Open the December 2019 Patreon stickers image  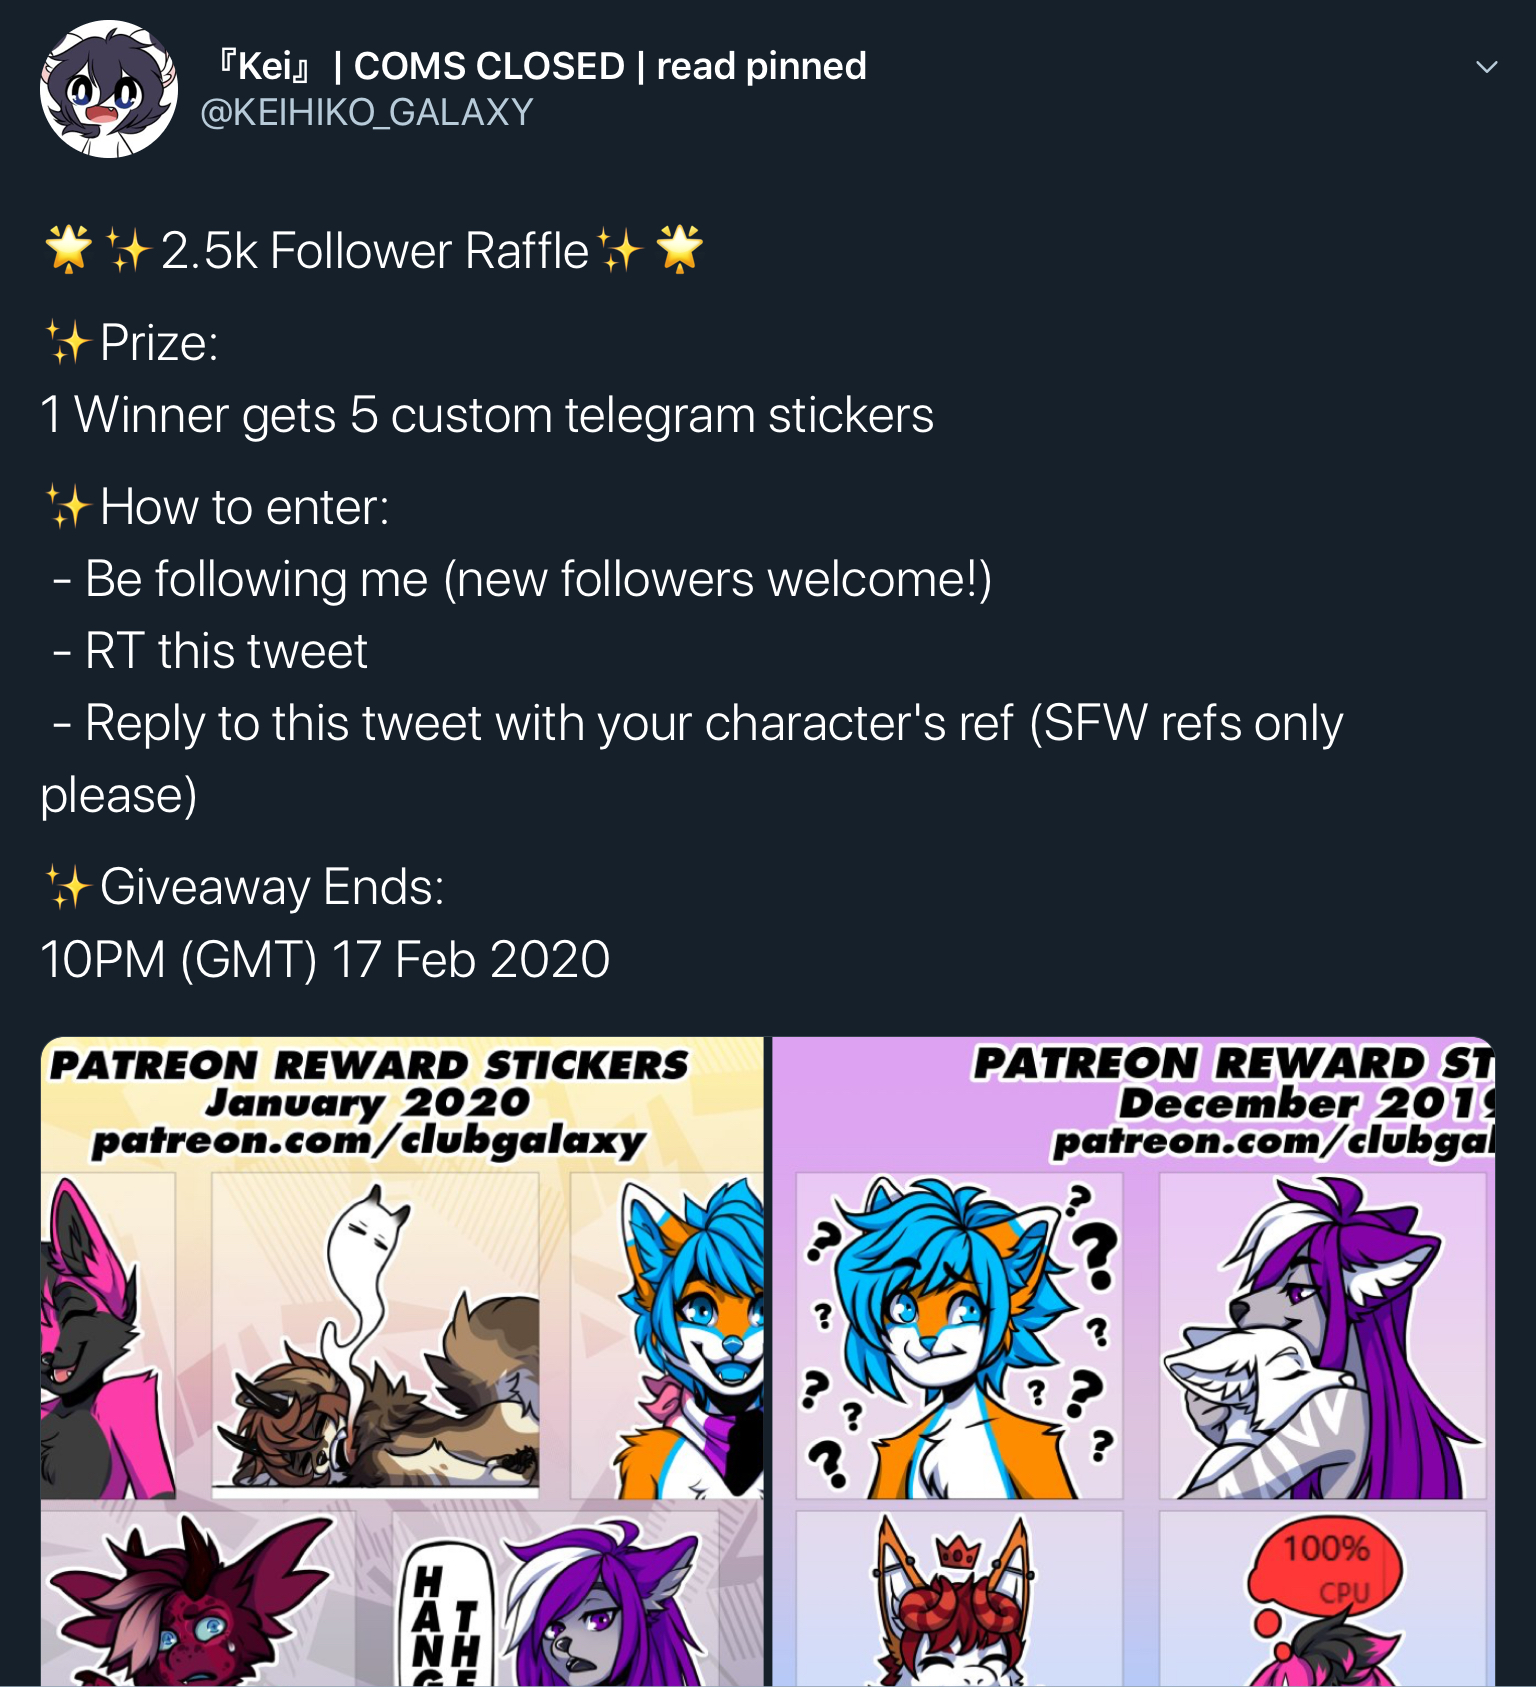click(x=1134, y=1361)
